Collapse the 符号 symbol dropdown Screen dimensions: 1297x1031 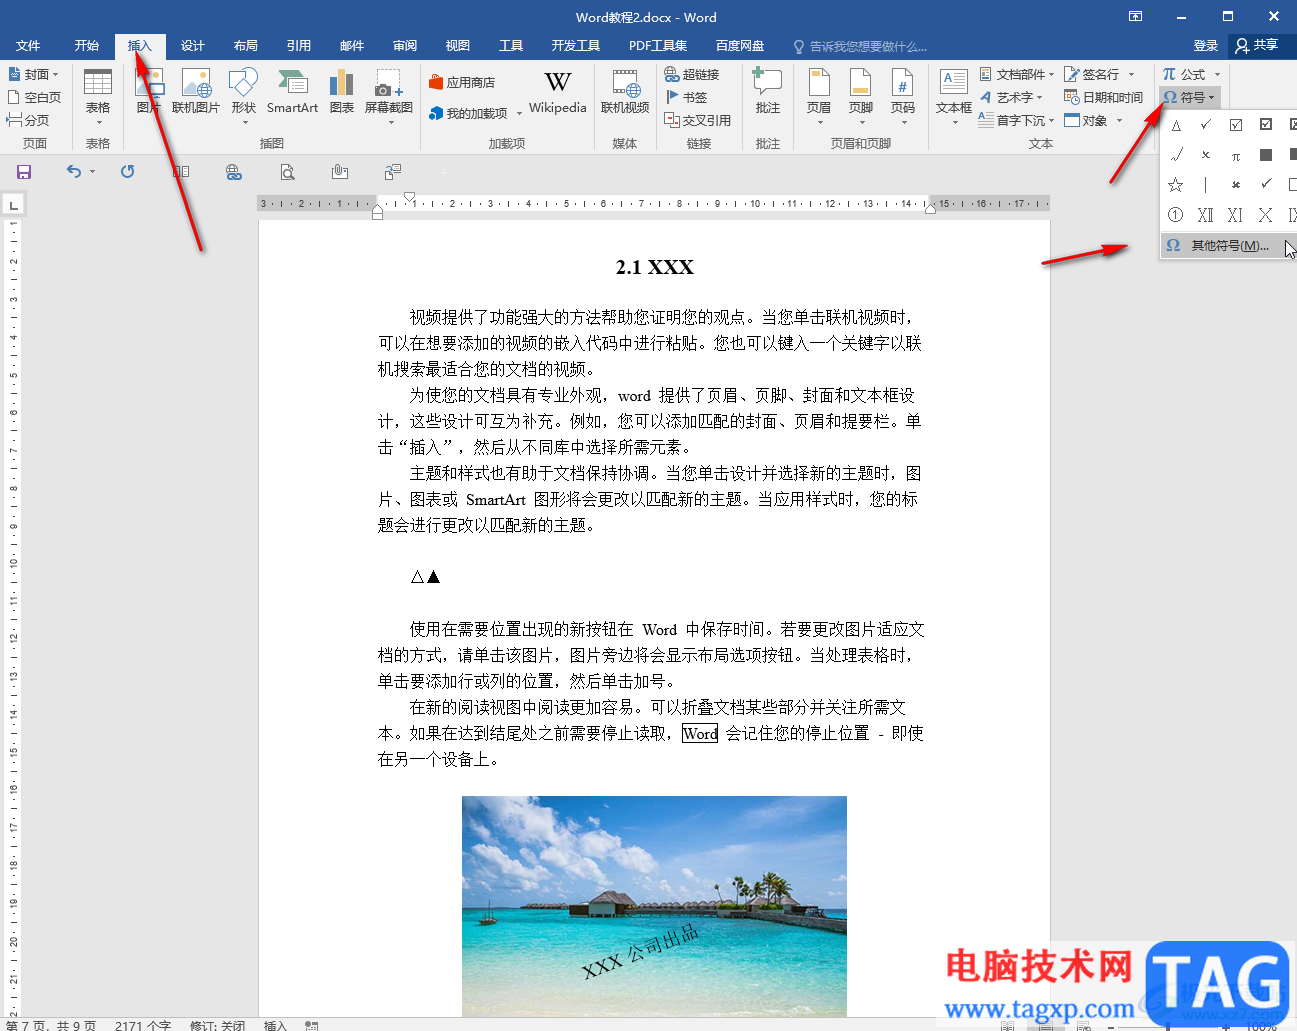coord(1189,97)
